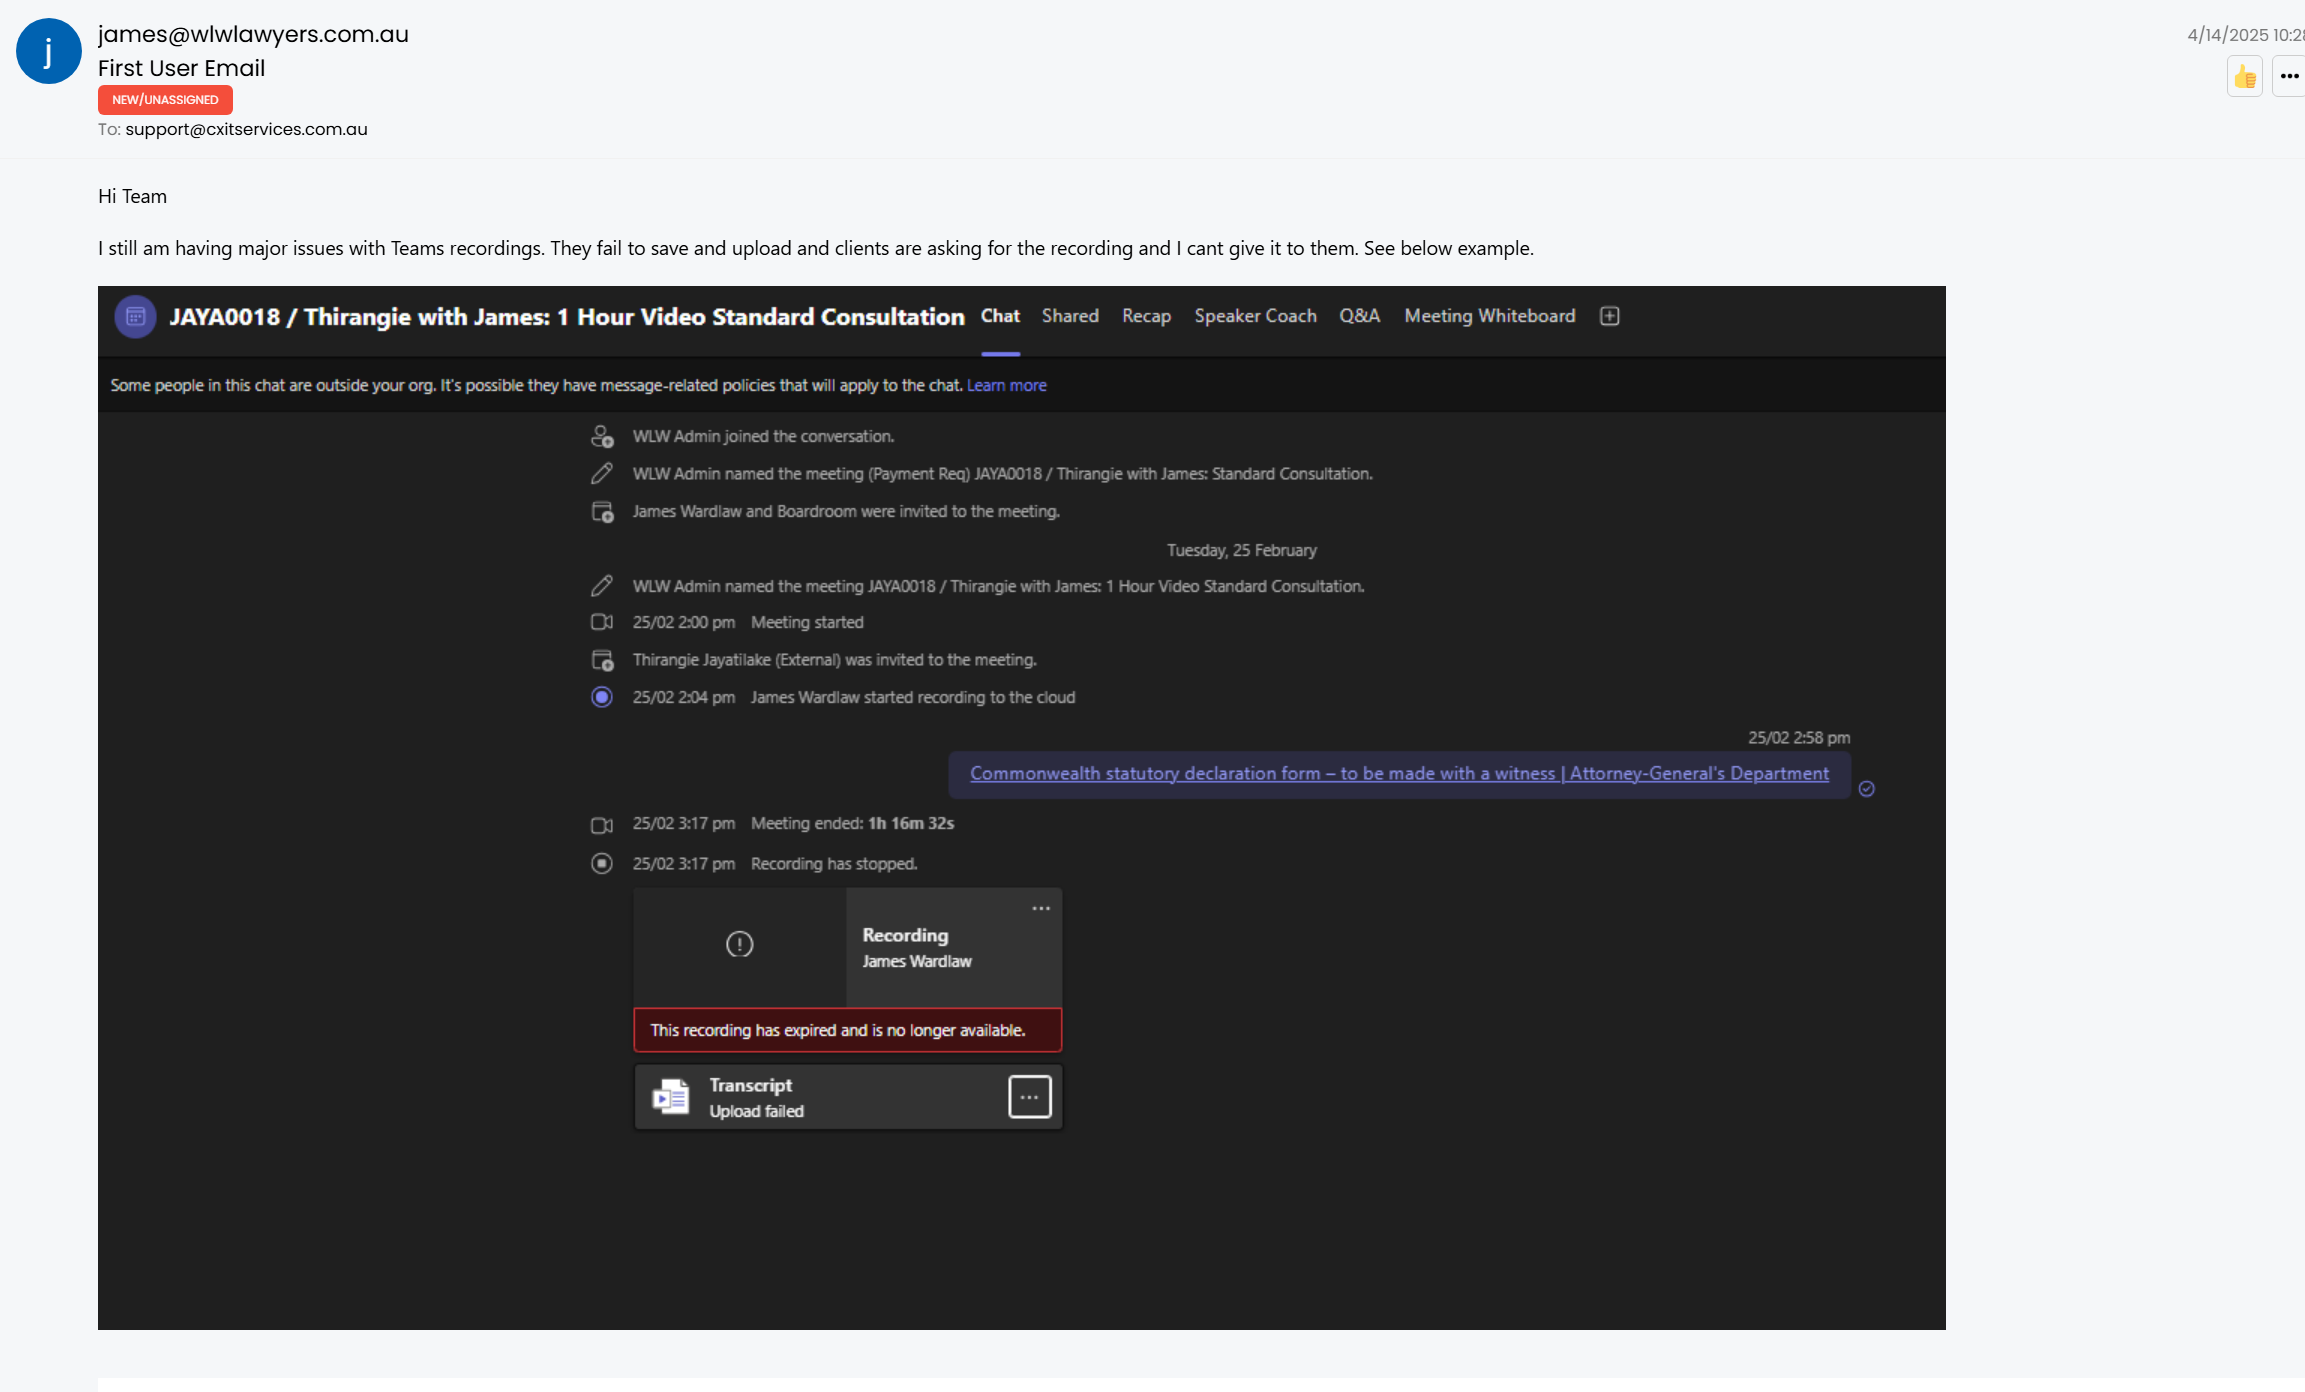Screen dimensions: 2305x1392
Task: Click the exclamation warning icon on recording thumbnail
Action: [740, 944]
